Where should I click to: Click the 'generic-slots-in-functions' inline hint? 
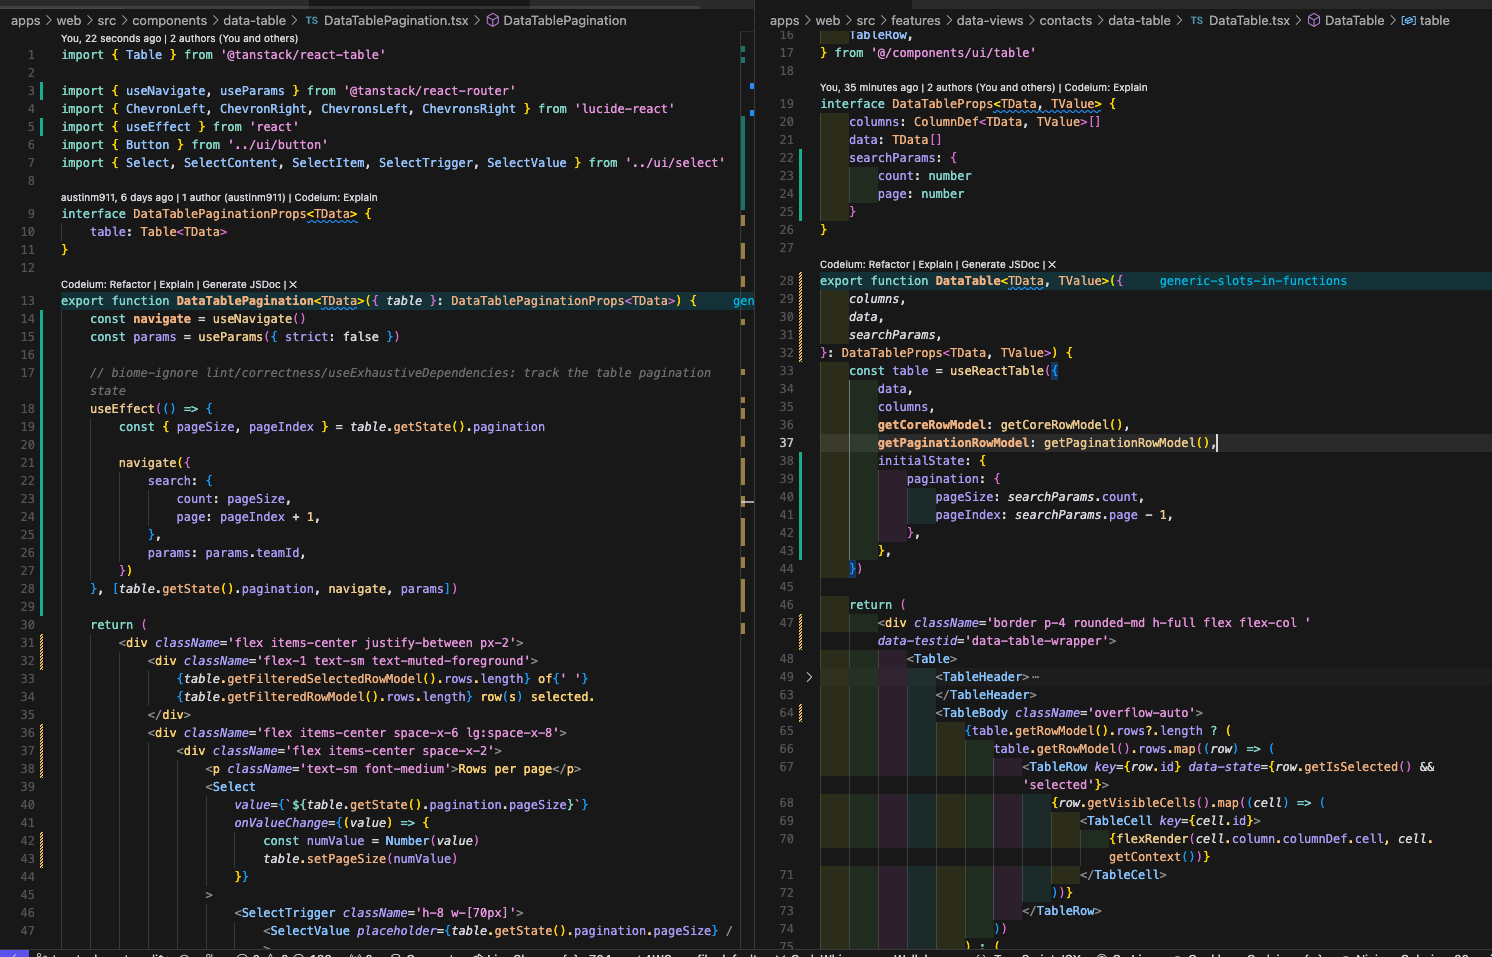[1253, 281]
